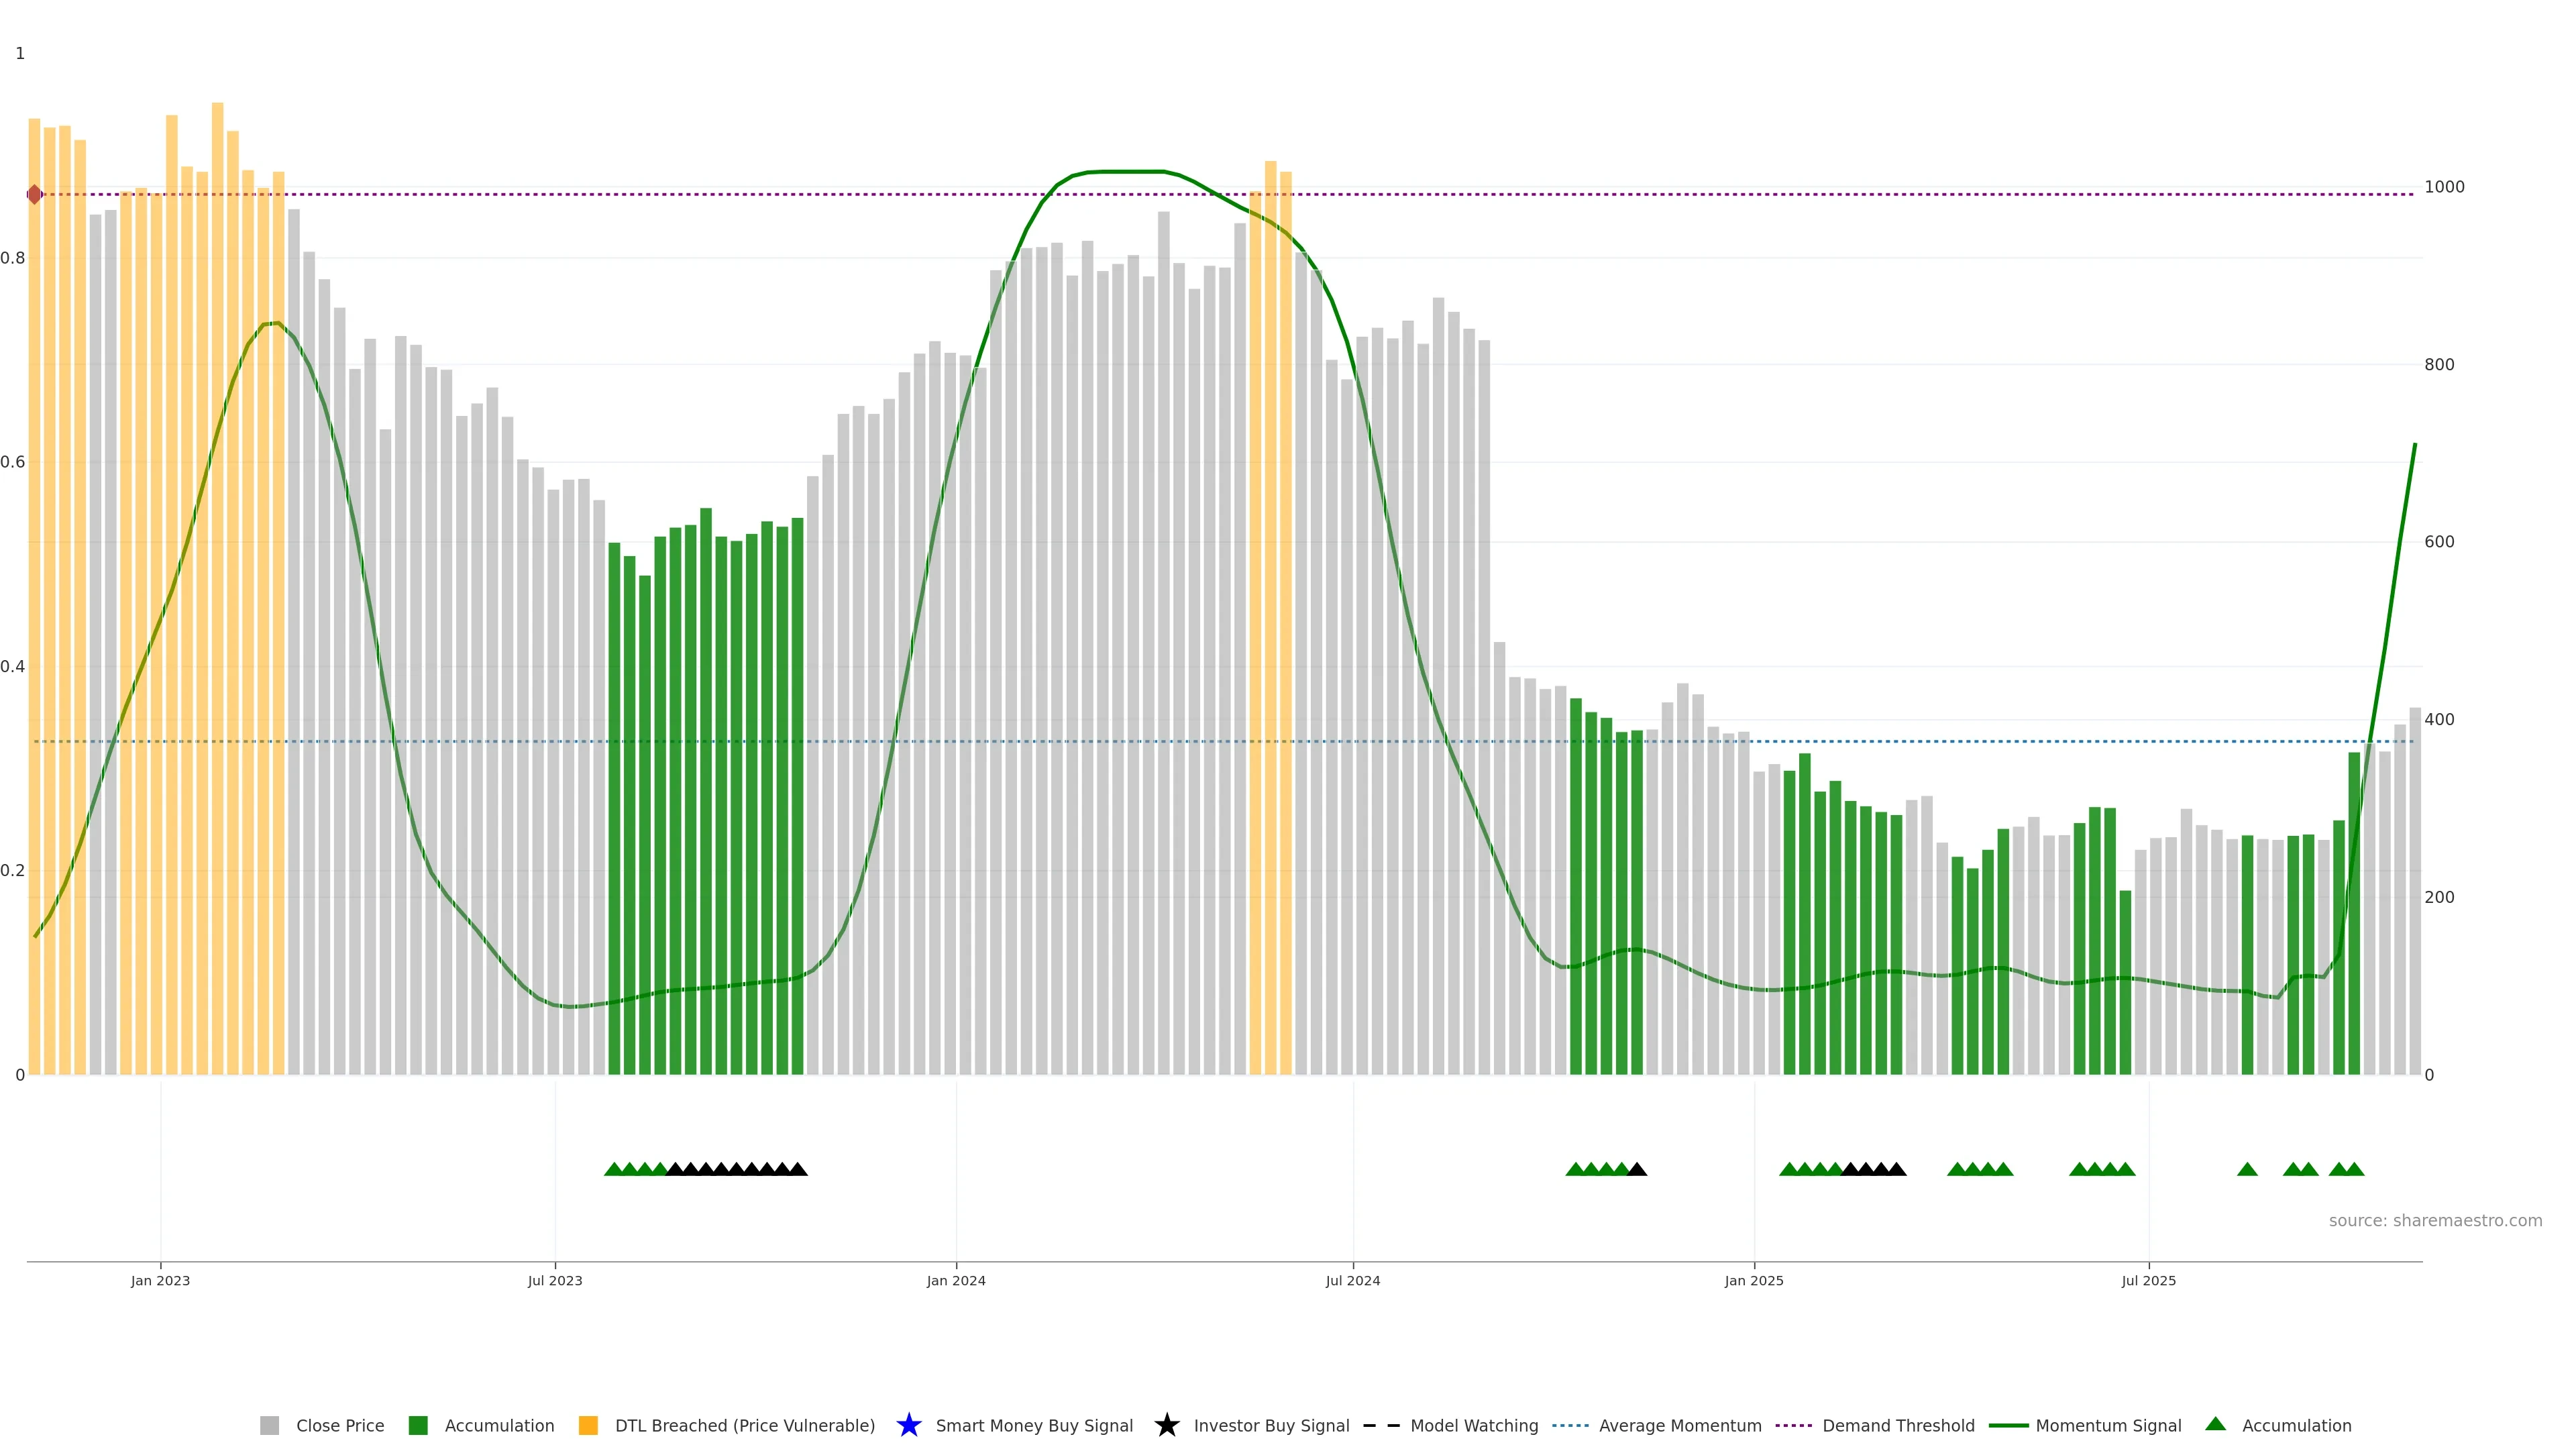Screen dimensions: 2576x1449
Task: Click the Average Momentum dotted line icon
Action: (1570, 1425)
